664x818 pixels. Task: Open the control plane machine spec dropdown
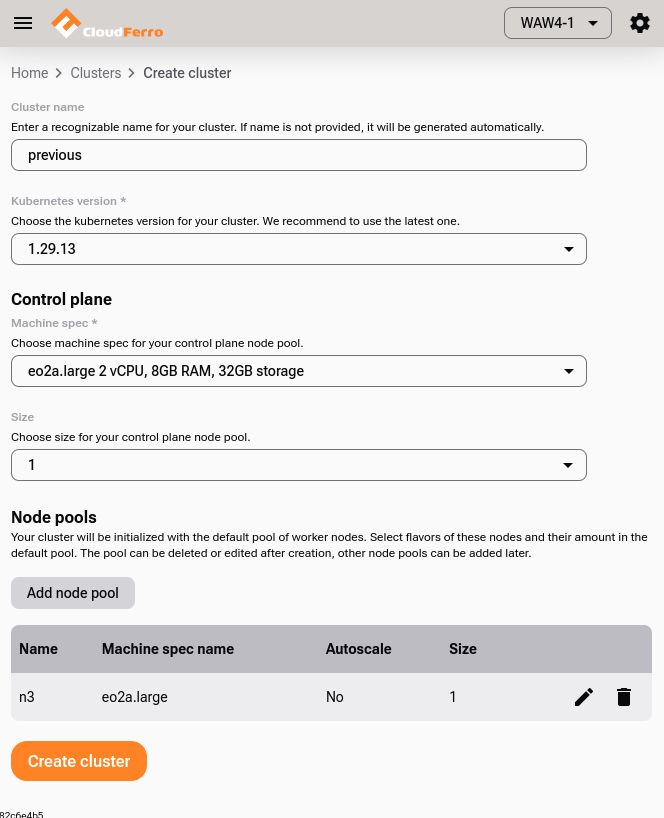(298, 371)
